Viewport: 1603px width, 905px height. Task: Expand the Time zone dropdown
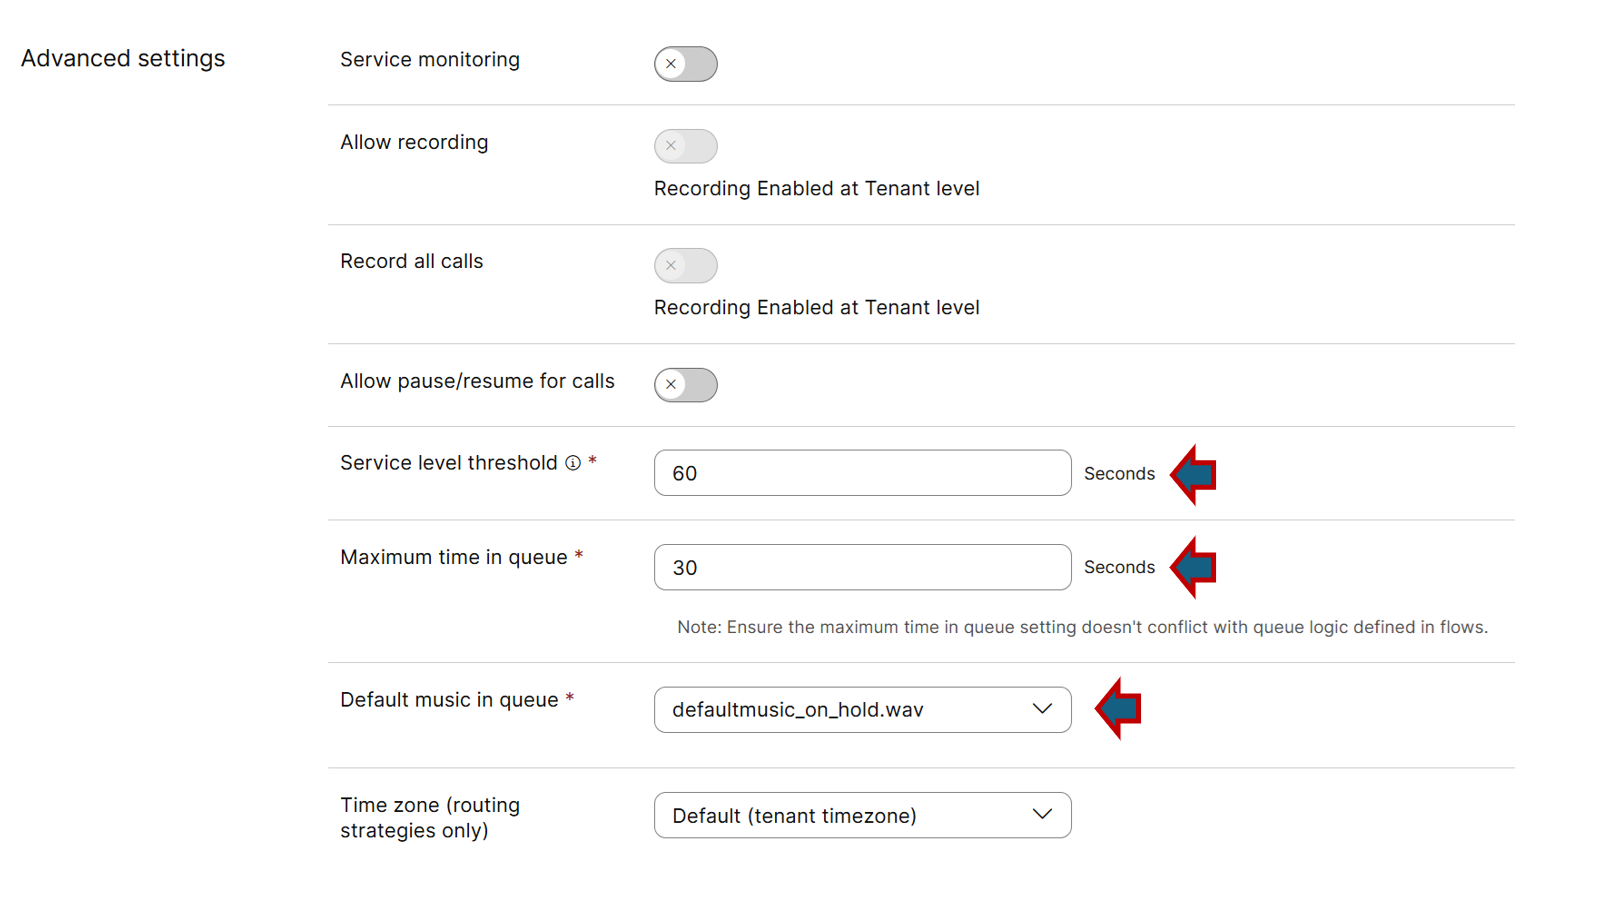click(x=862, y=816)
